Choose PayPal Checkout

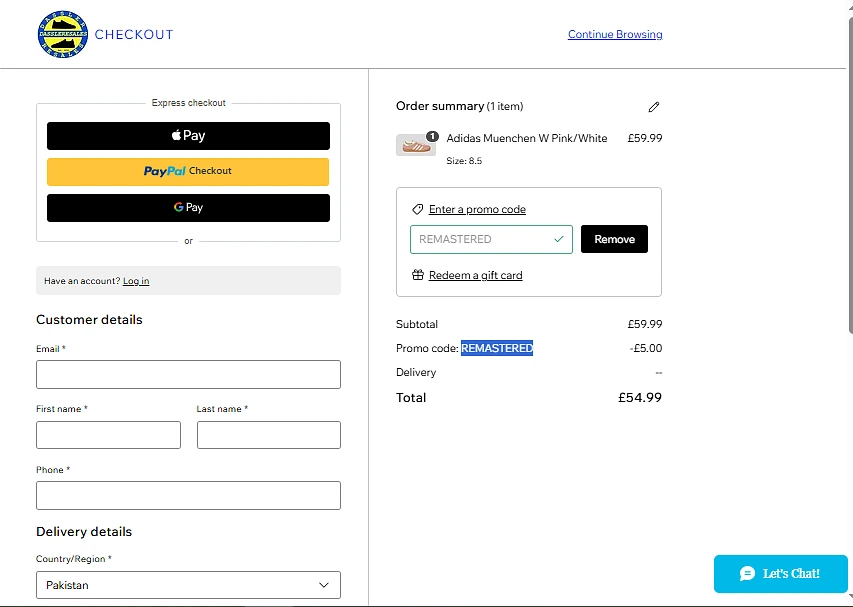(188, 171)
